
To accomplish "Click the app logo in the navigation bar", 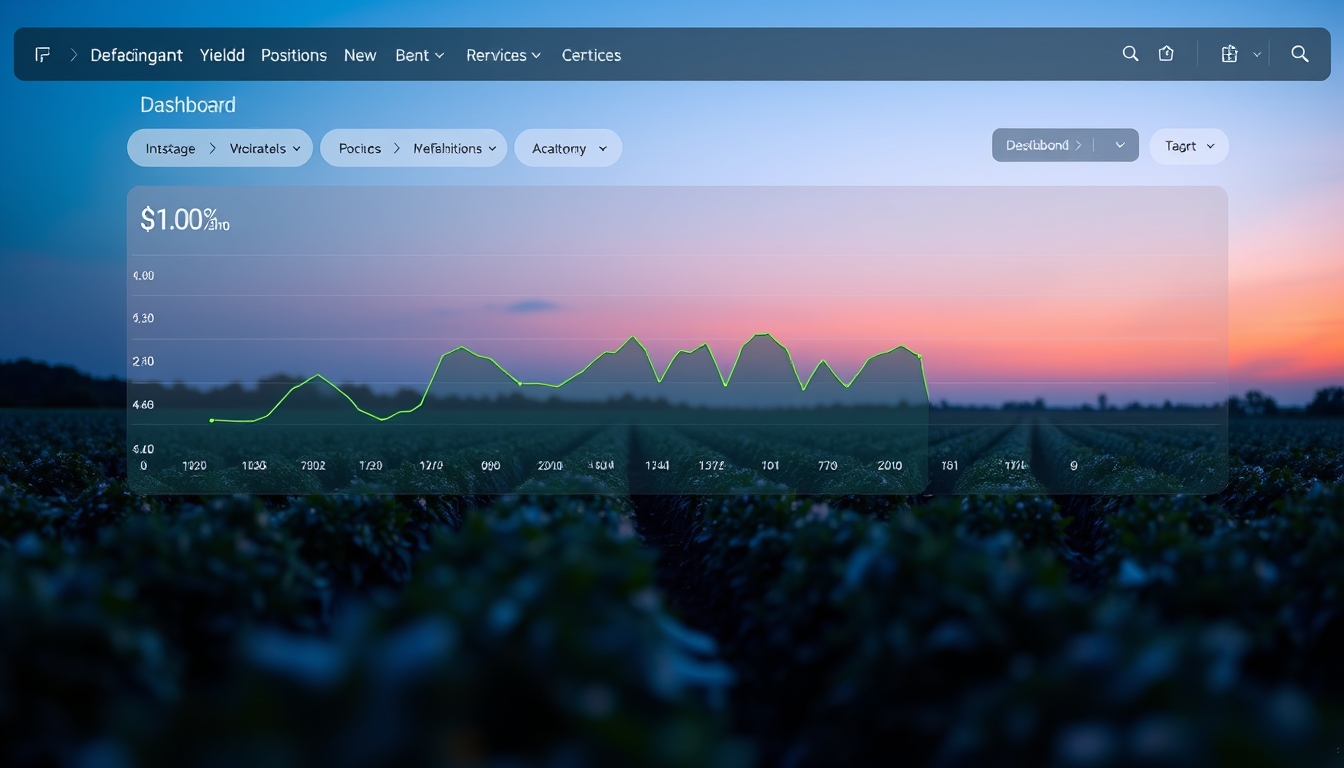I will click(42, 54).
